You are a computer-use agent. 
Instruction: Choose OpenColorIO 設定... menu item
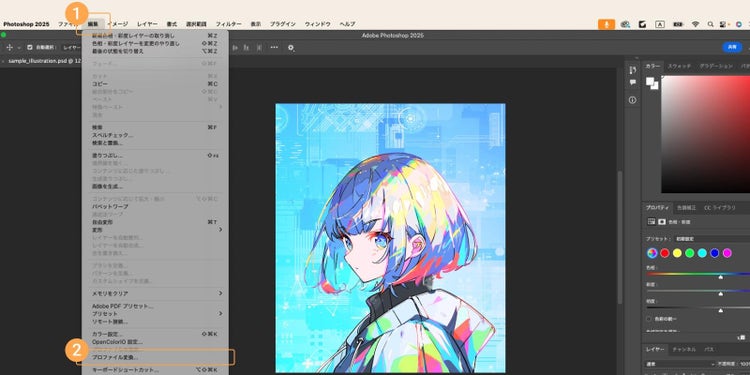point(156,342)
